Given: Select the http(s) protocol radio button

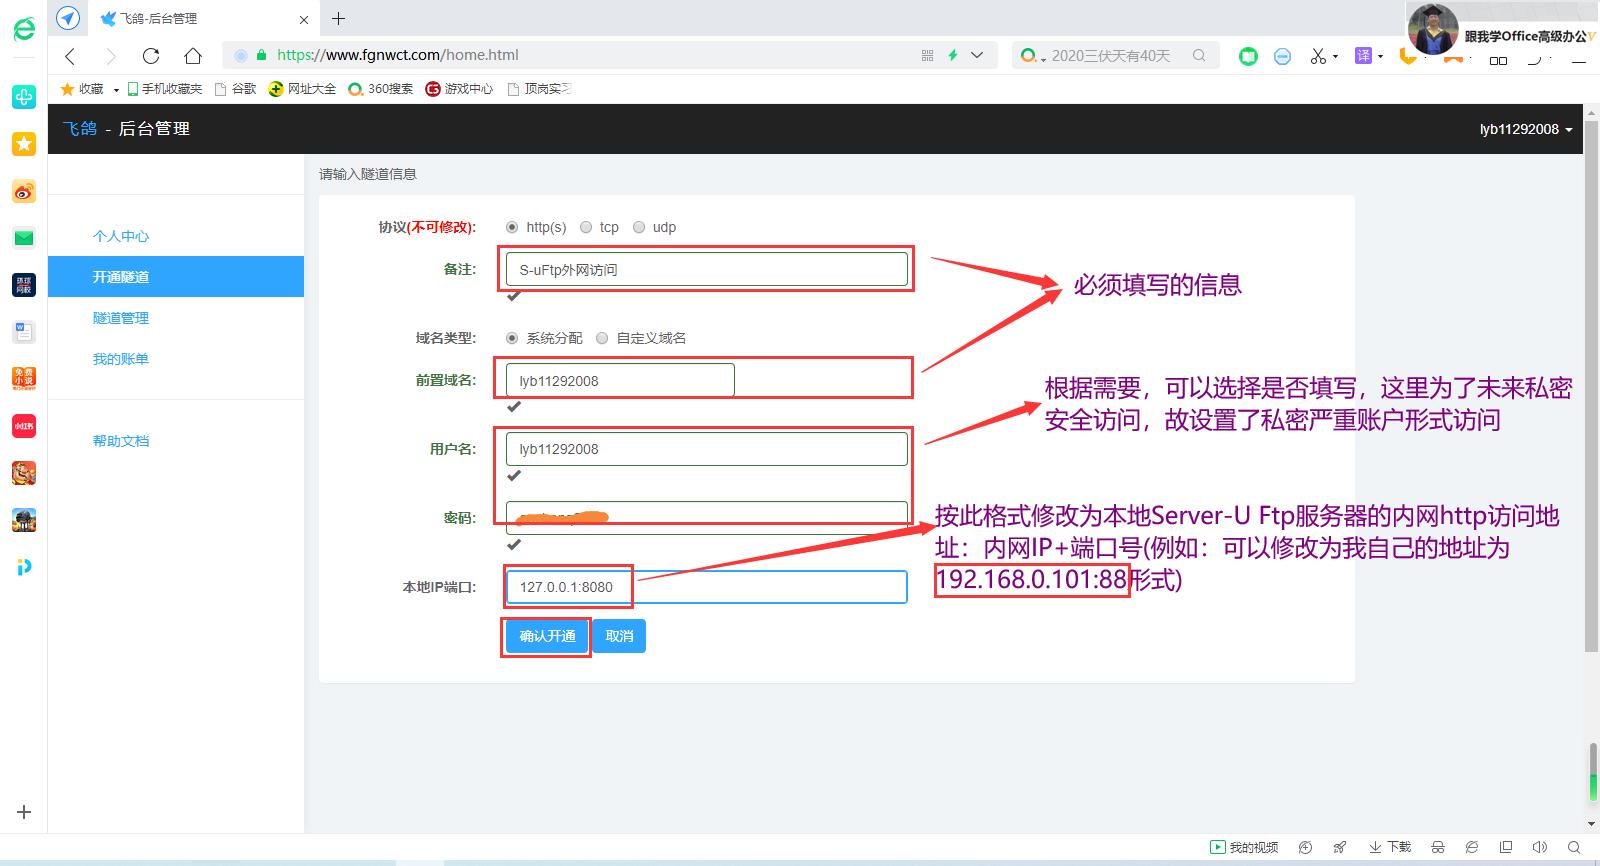Looking at the screenshot, I should click(x=512, y=227).
